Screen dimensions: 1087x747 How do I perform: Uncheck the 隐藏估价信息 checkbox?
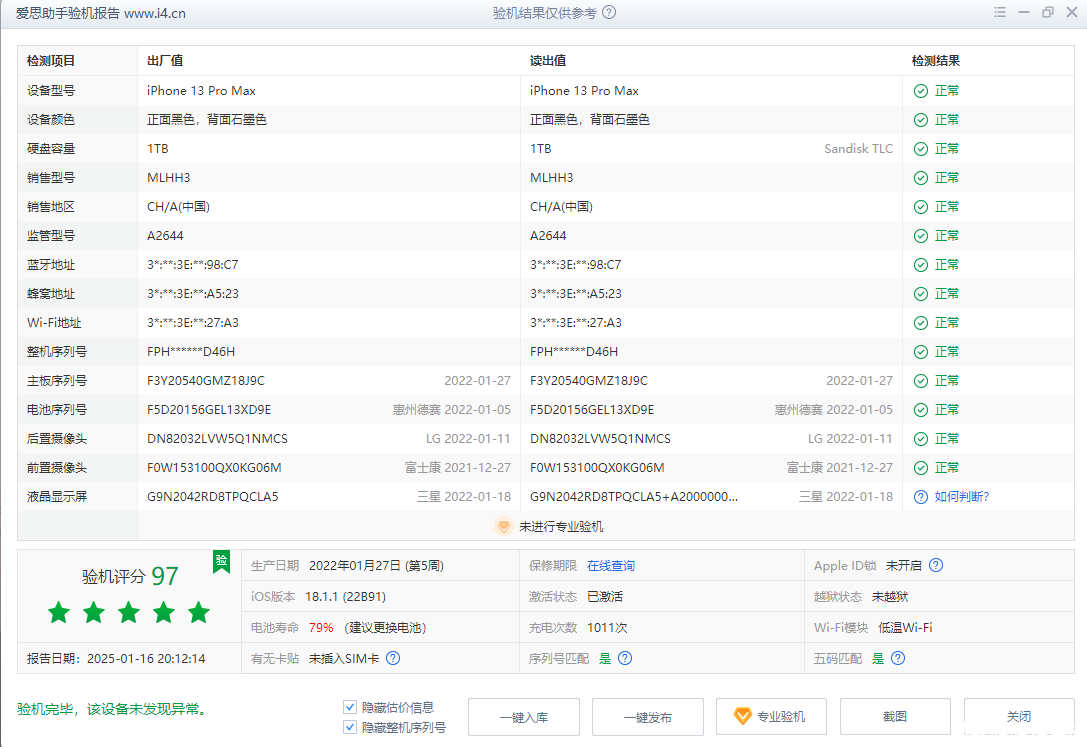point(350,708)
